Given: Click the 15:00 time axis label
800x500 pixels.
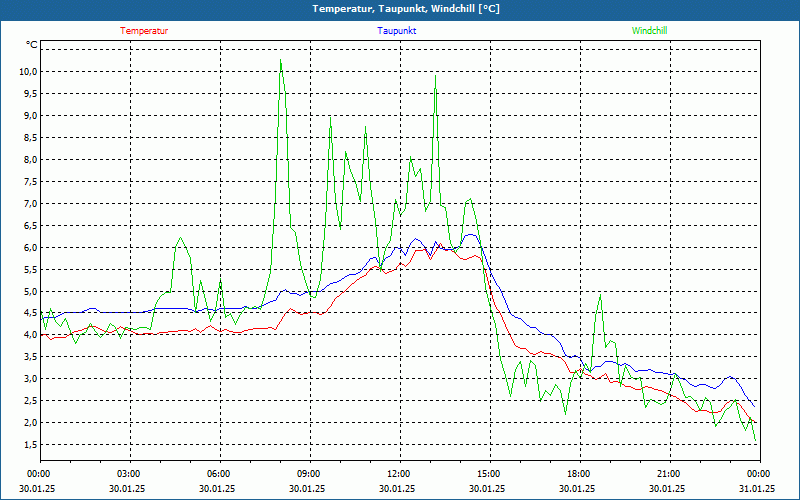Looking at the screenshot, I should click(490, 474).
